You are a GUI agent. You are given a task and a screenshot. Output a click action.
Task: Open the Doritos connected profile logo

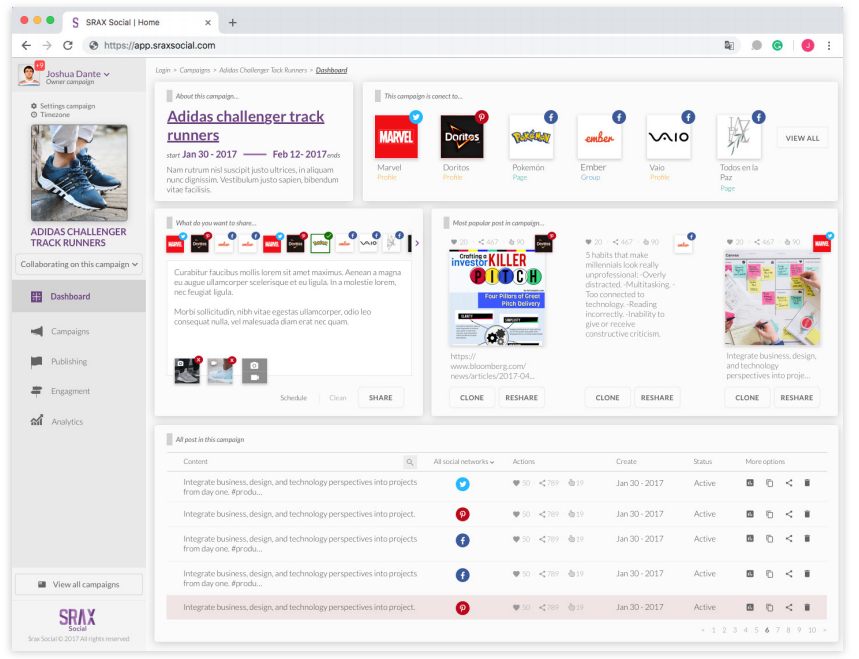point(462,136)
